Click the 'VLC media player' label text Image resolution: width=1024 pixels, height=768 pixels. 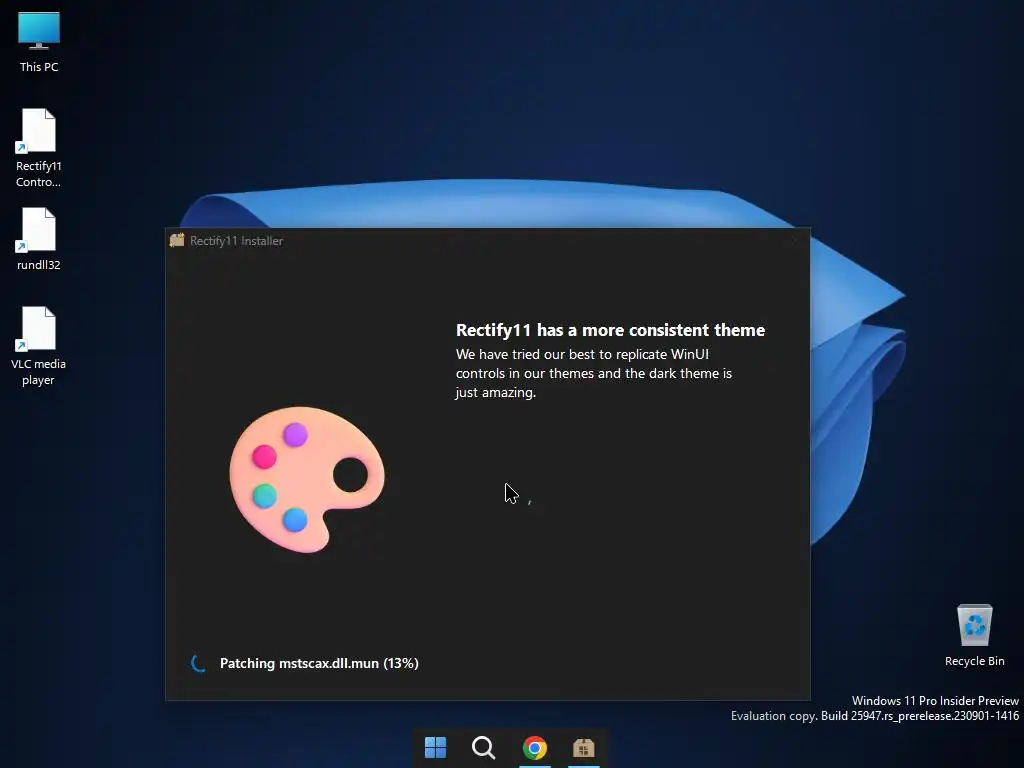tap(39, 372)
